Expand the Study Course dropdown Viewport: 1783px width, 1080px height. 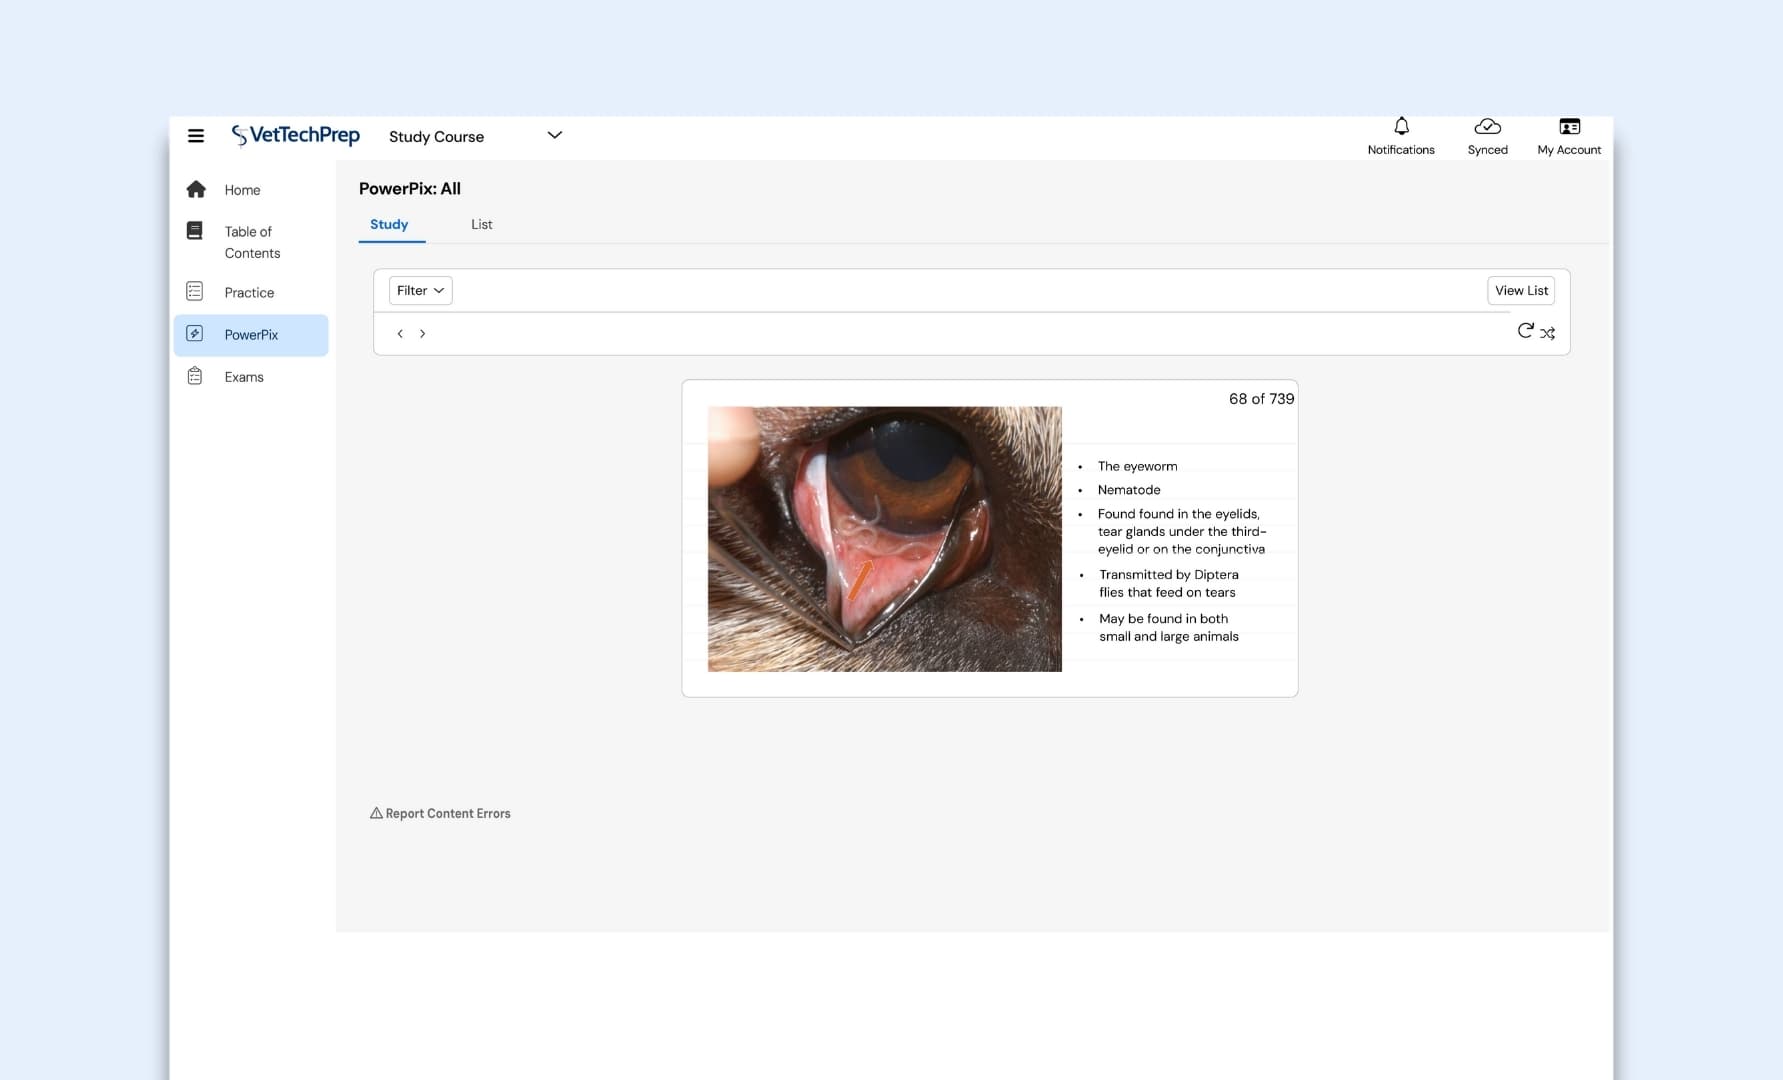tap(555, 135)
